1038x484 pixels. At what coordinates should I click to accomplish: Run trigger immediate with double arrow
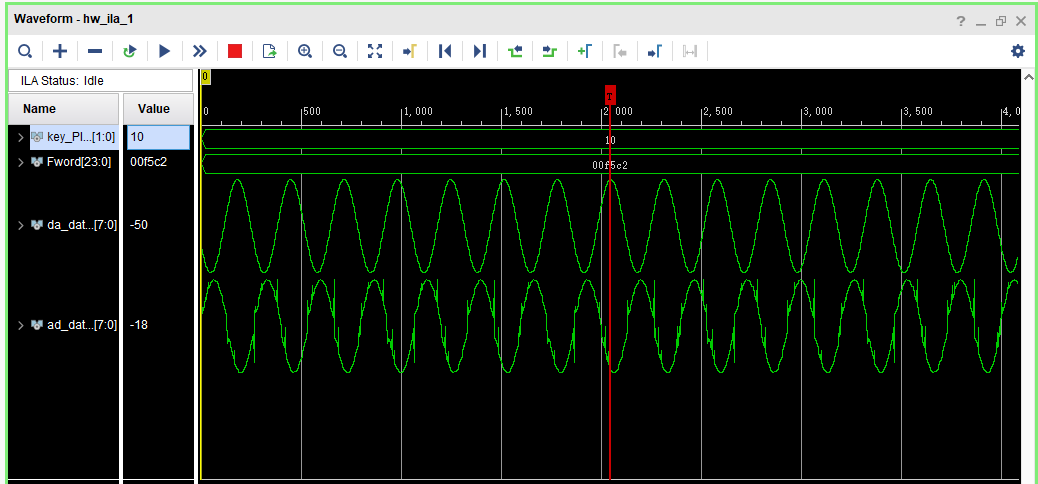coord(199,51)
